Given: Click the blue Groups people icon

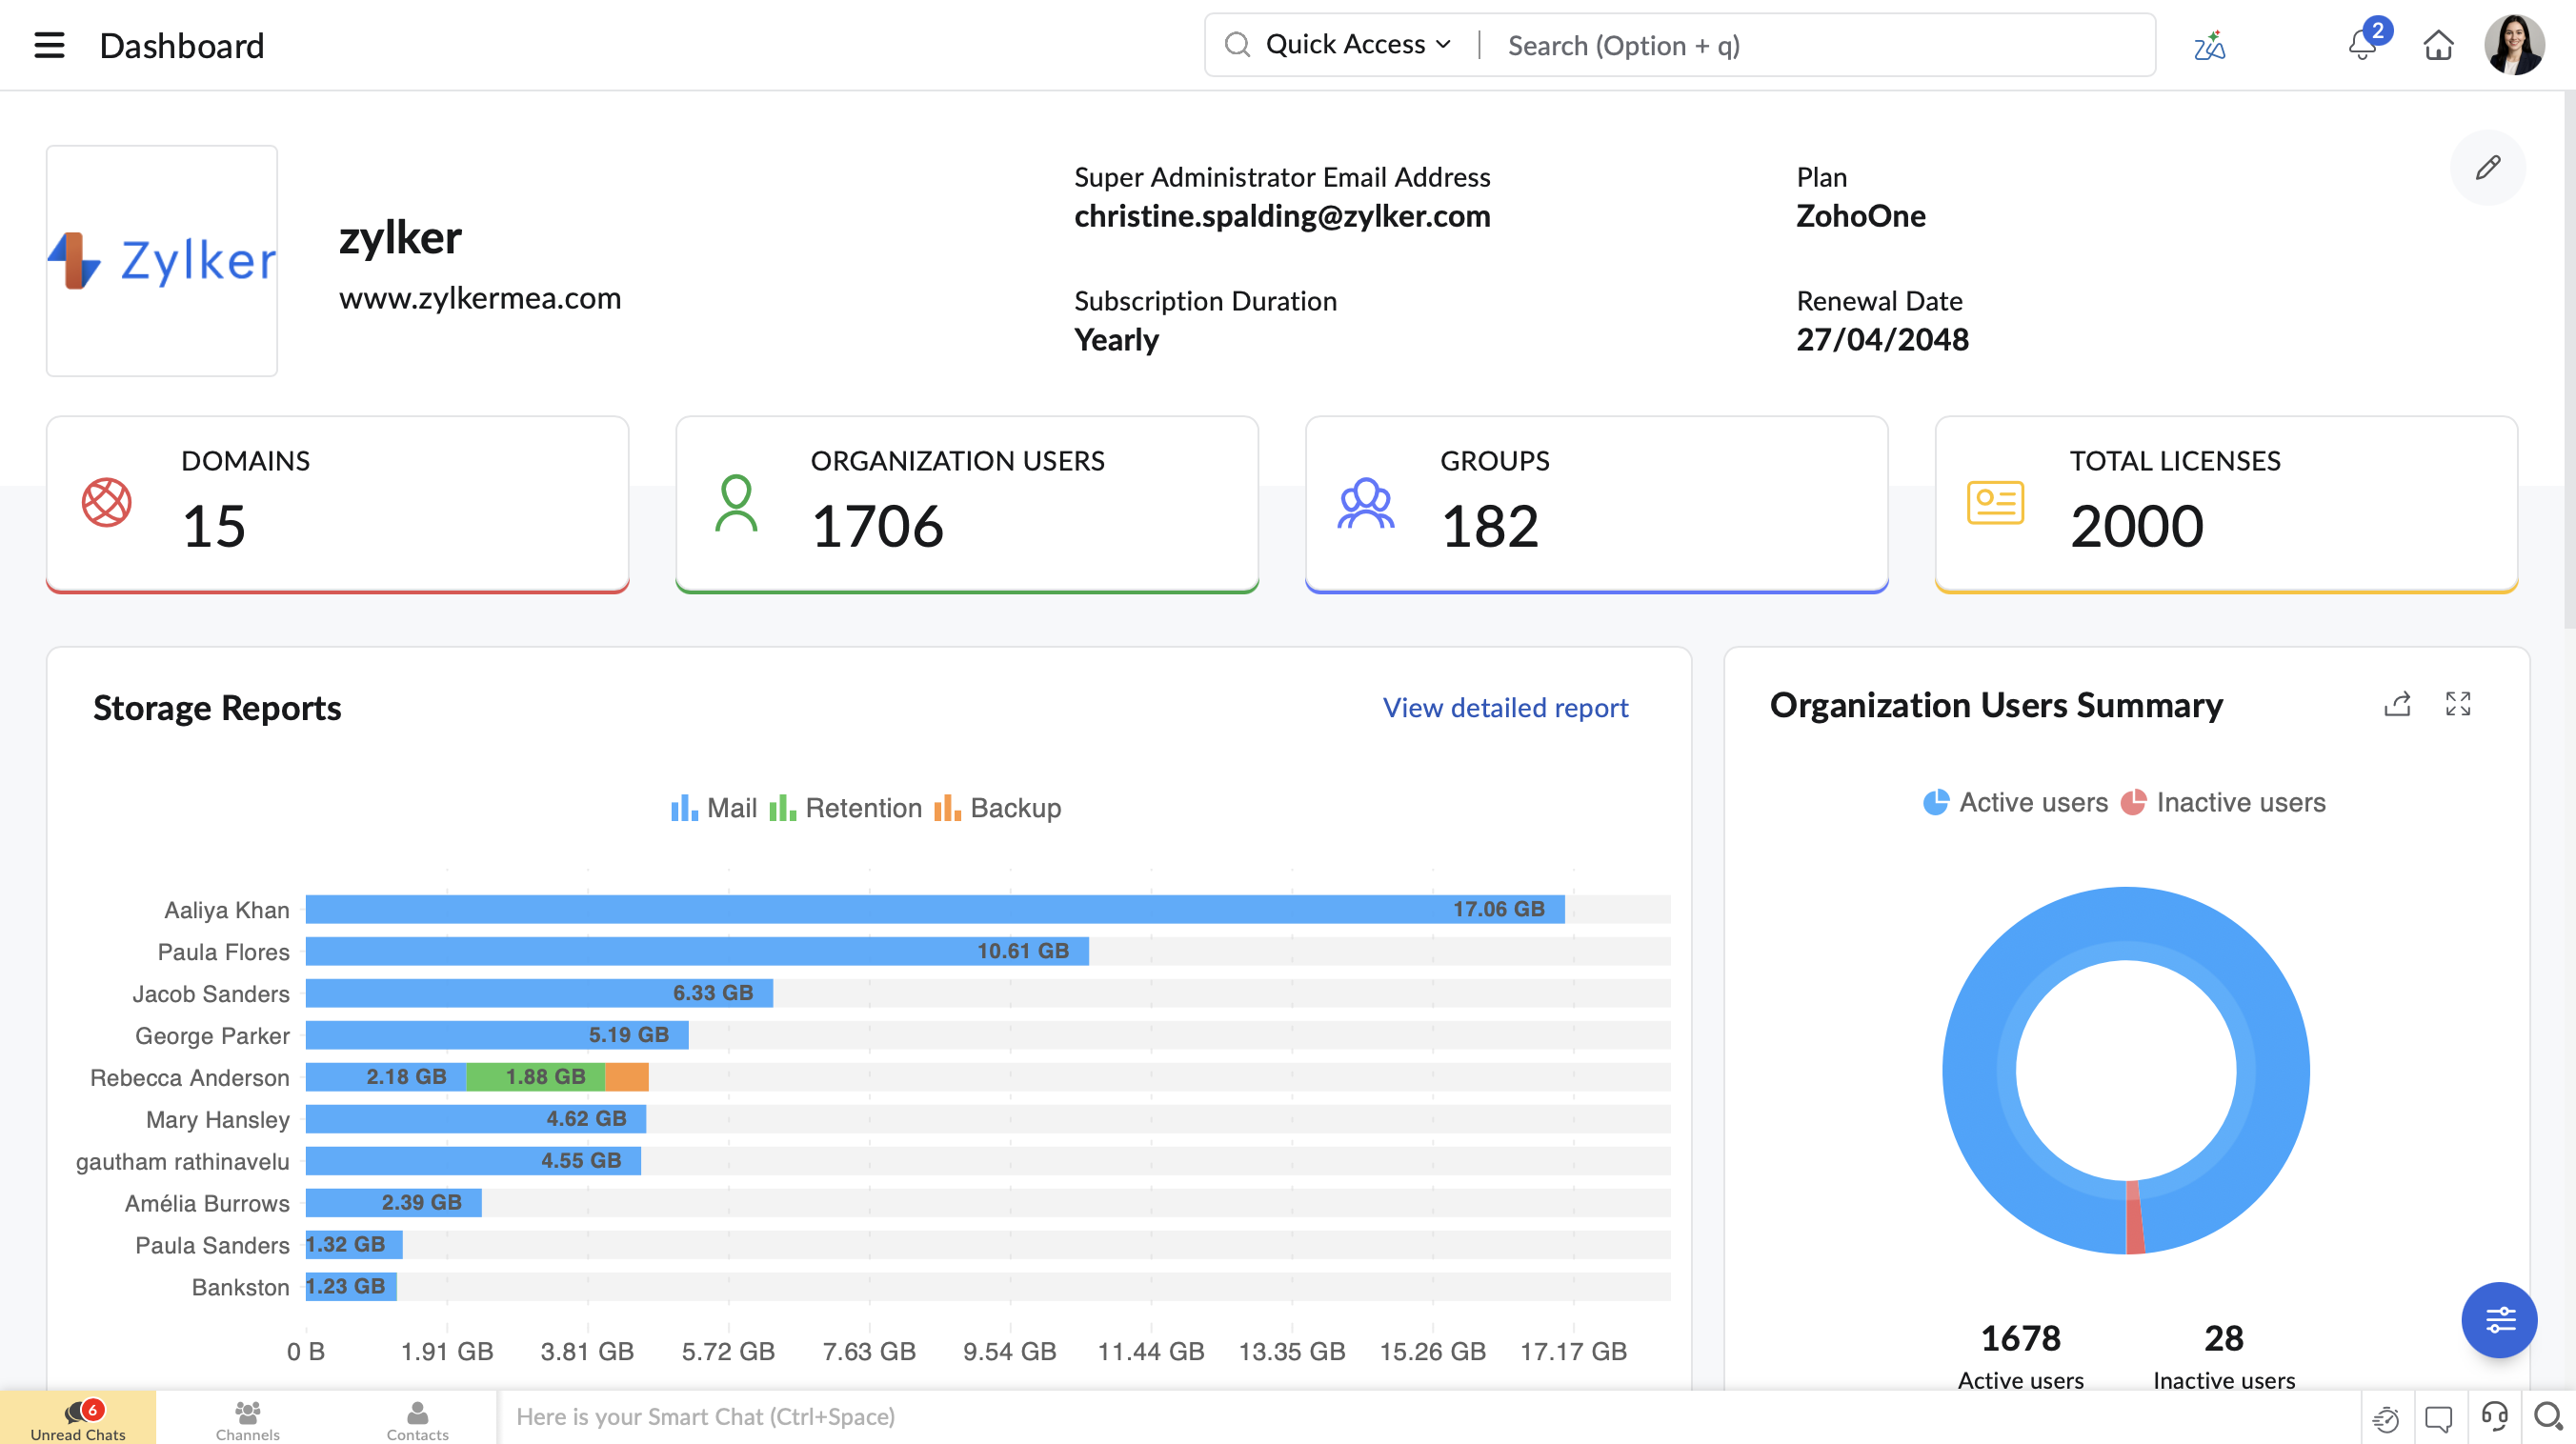Looking at the screenshot, I should (x=1366, y=503).
